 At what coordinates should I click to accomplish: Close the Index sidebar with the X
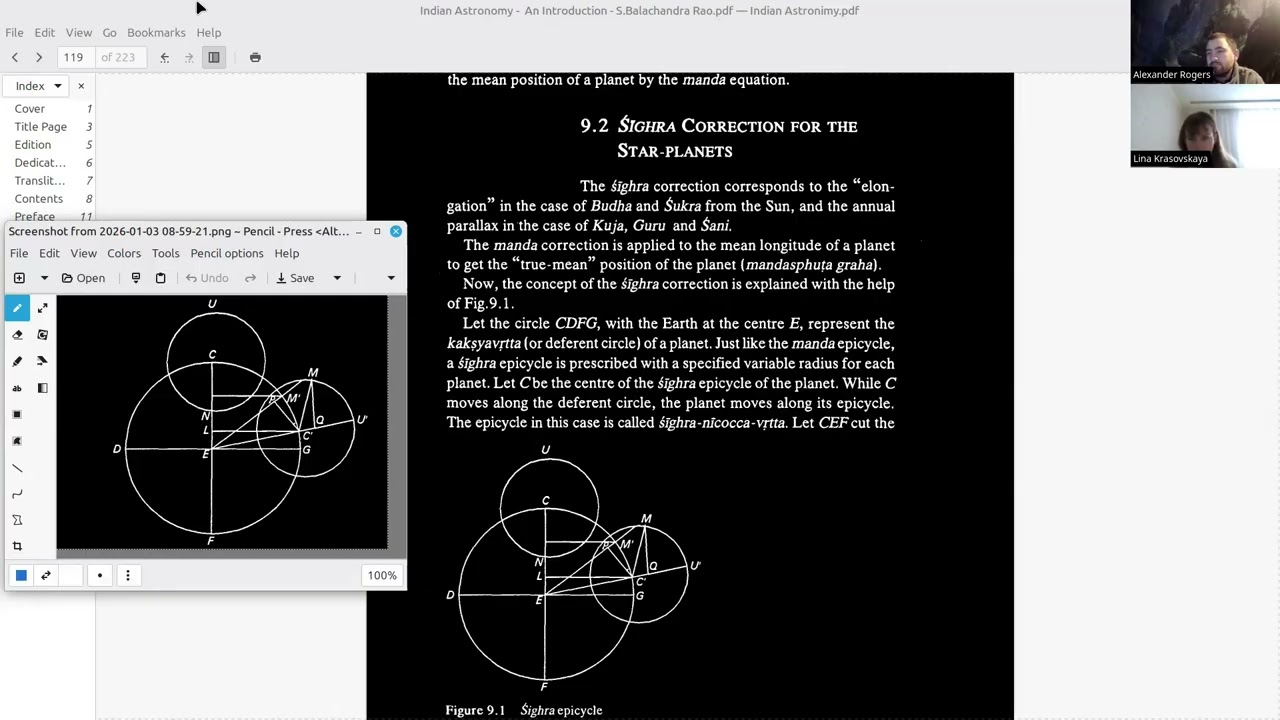pos(81,86)
